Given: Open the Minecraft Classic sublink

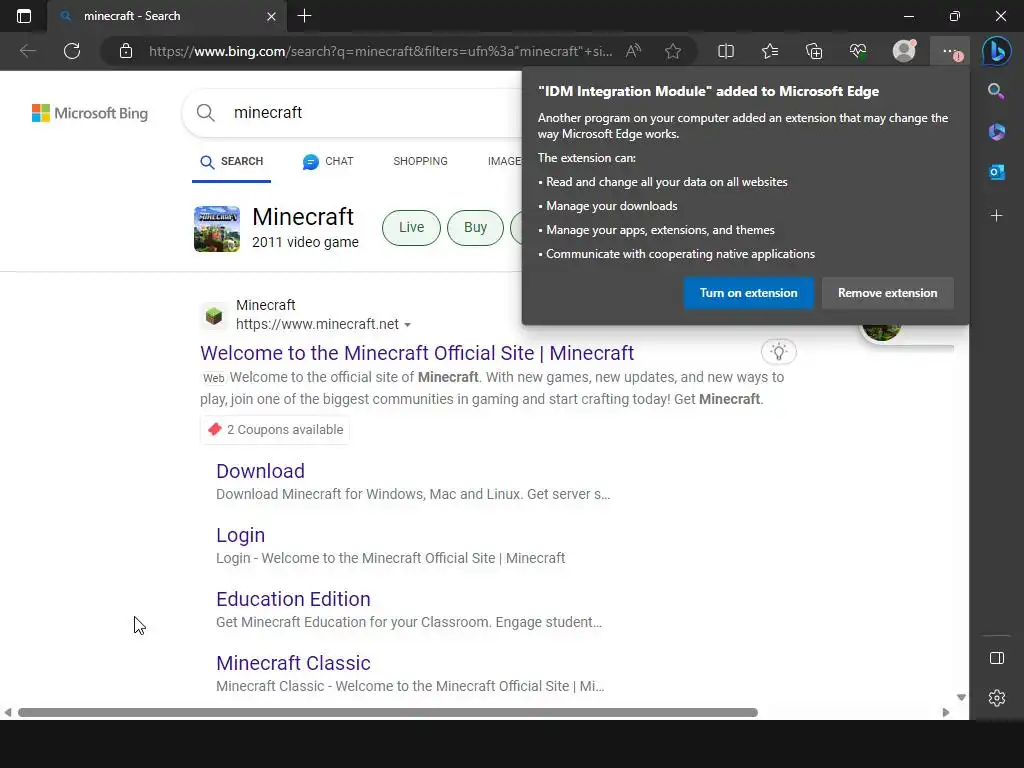Looking at the screenshot, I should point(293,663).
